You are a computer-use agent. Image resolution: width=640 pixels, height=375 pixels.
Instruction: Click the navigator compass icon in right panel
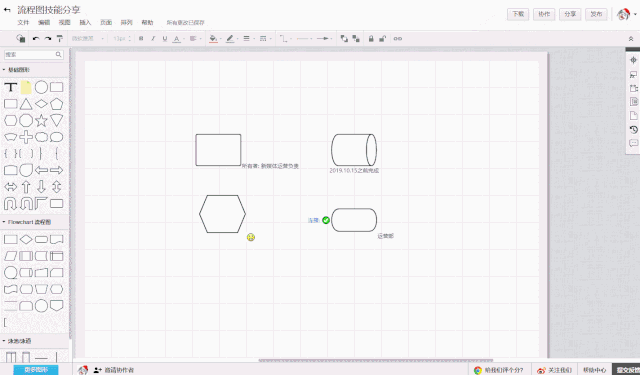click(633, 60)
